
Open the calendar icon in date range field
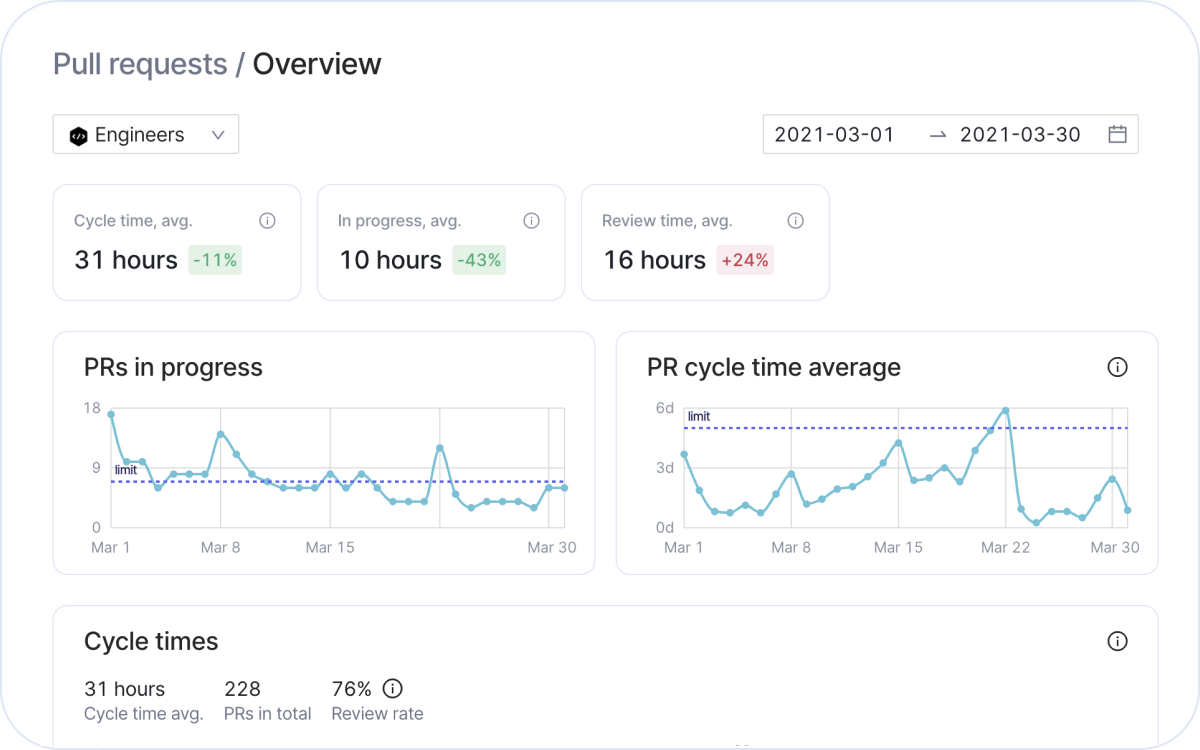pos(1117,134)
